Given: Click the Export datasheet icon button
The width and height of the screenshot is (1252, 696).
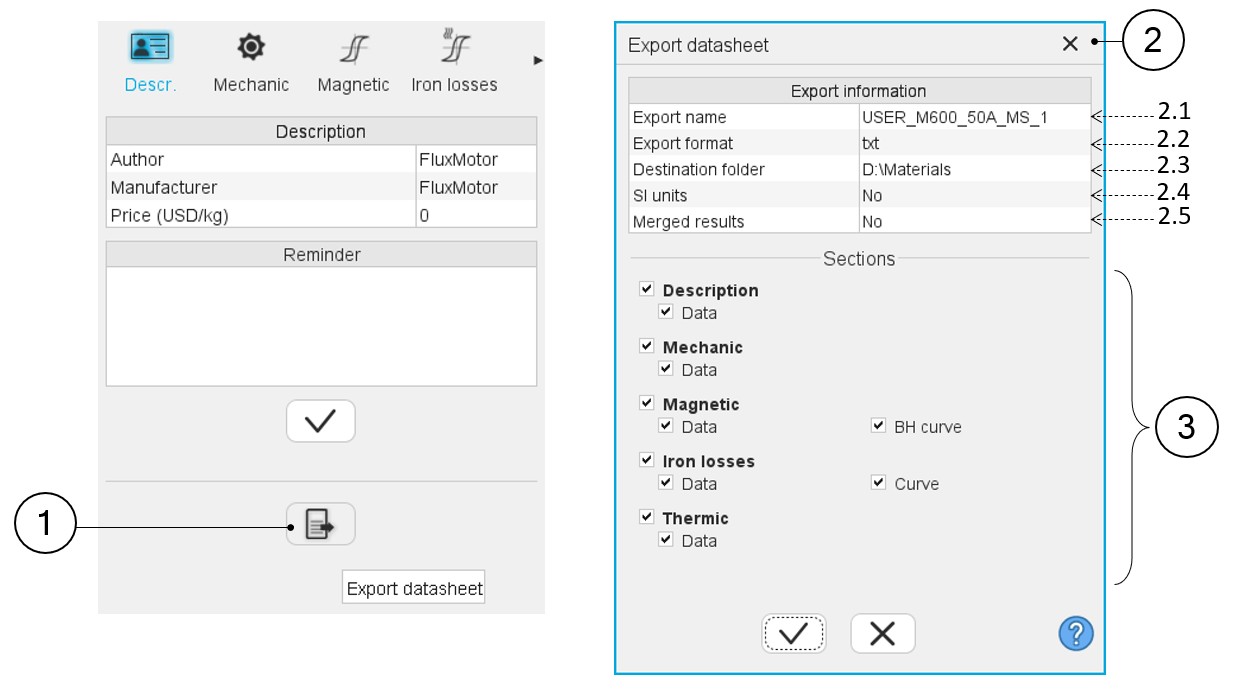Looking at the screenshot, I should [320, 524].
